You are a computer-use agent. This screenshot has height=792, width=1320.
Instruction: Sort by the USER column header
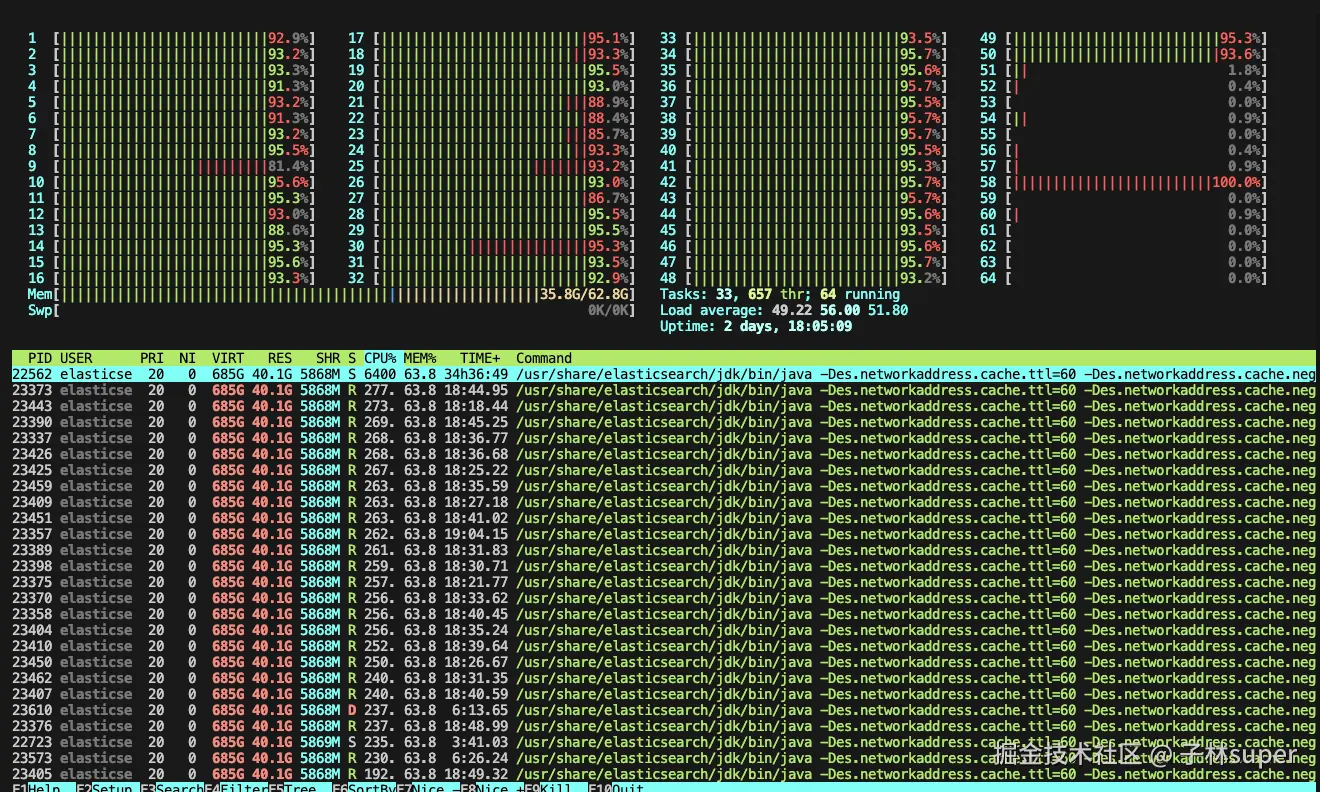coord(76,358)
